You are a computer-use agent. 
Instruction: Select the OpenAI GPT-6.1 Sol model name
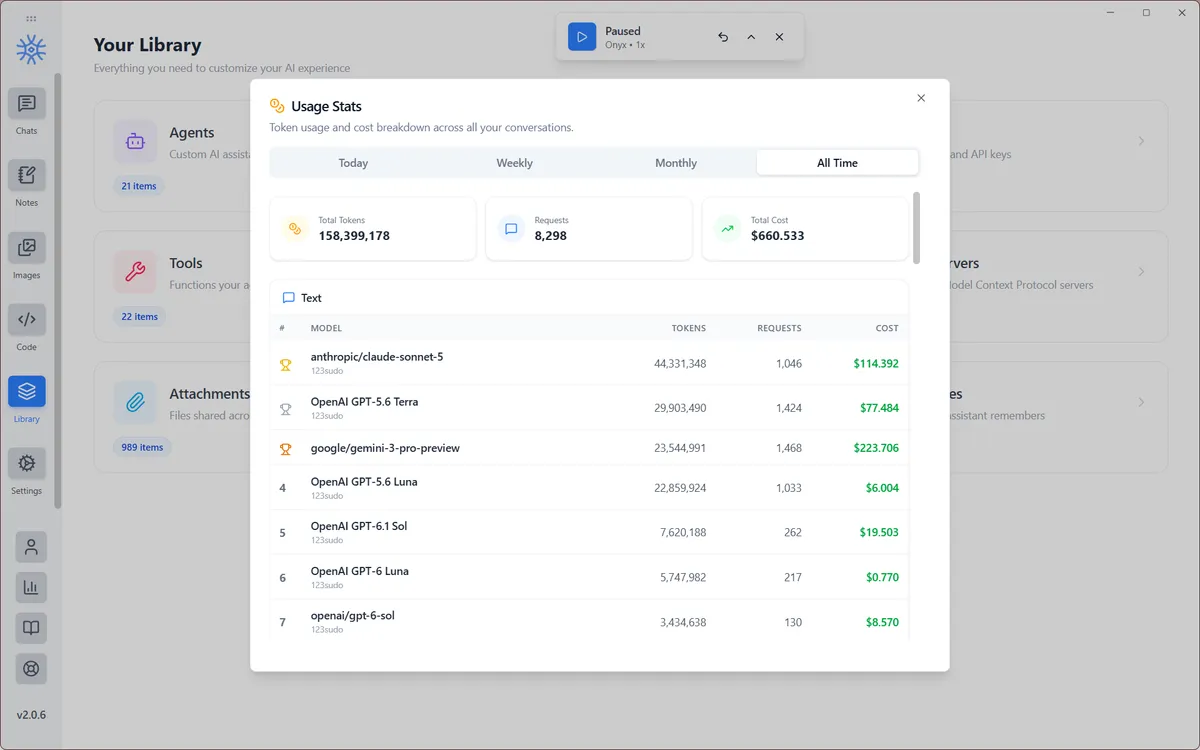click(359, 526)
